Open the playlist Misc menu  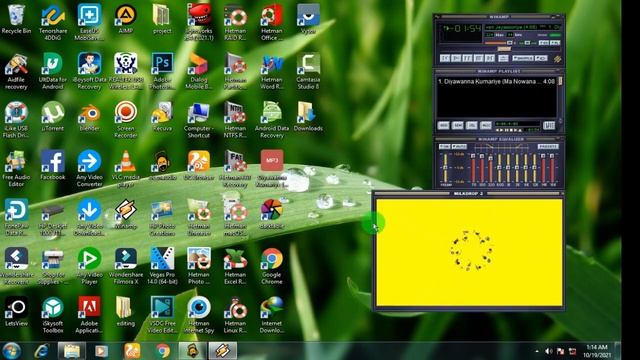coord(486,125)
